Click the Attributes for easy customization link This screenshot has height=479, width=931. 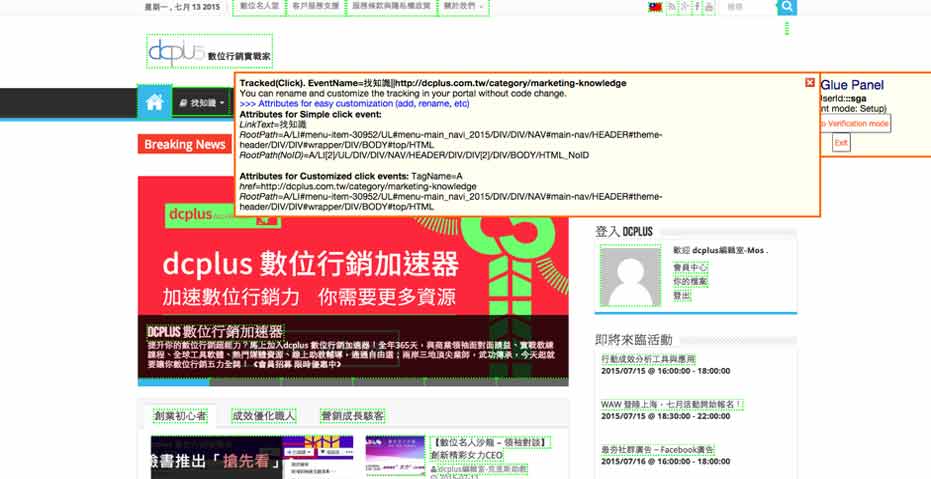(x=354, y=104)
